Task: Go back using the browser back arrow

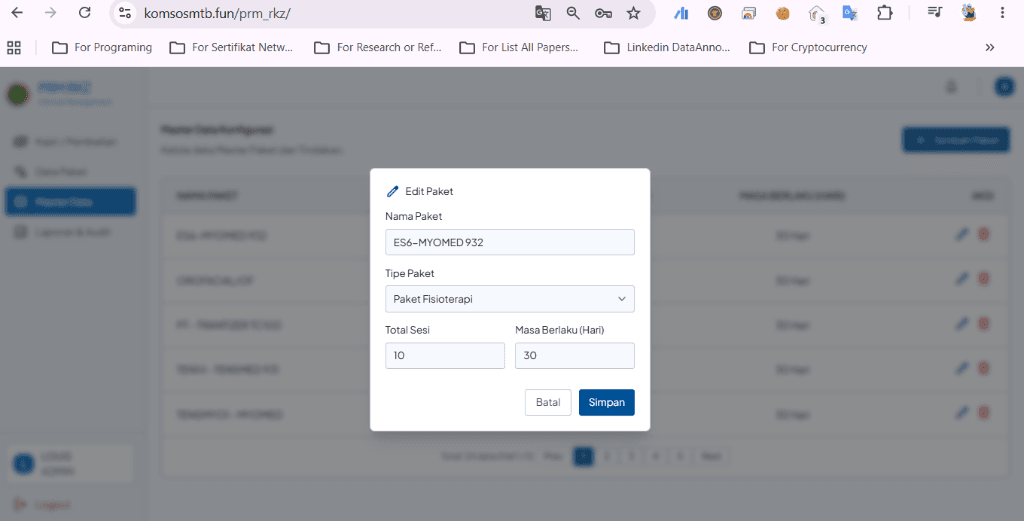Action: (17, 12)
